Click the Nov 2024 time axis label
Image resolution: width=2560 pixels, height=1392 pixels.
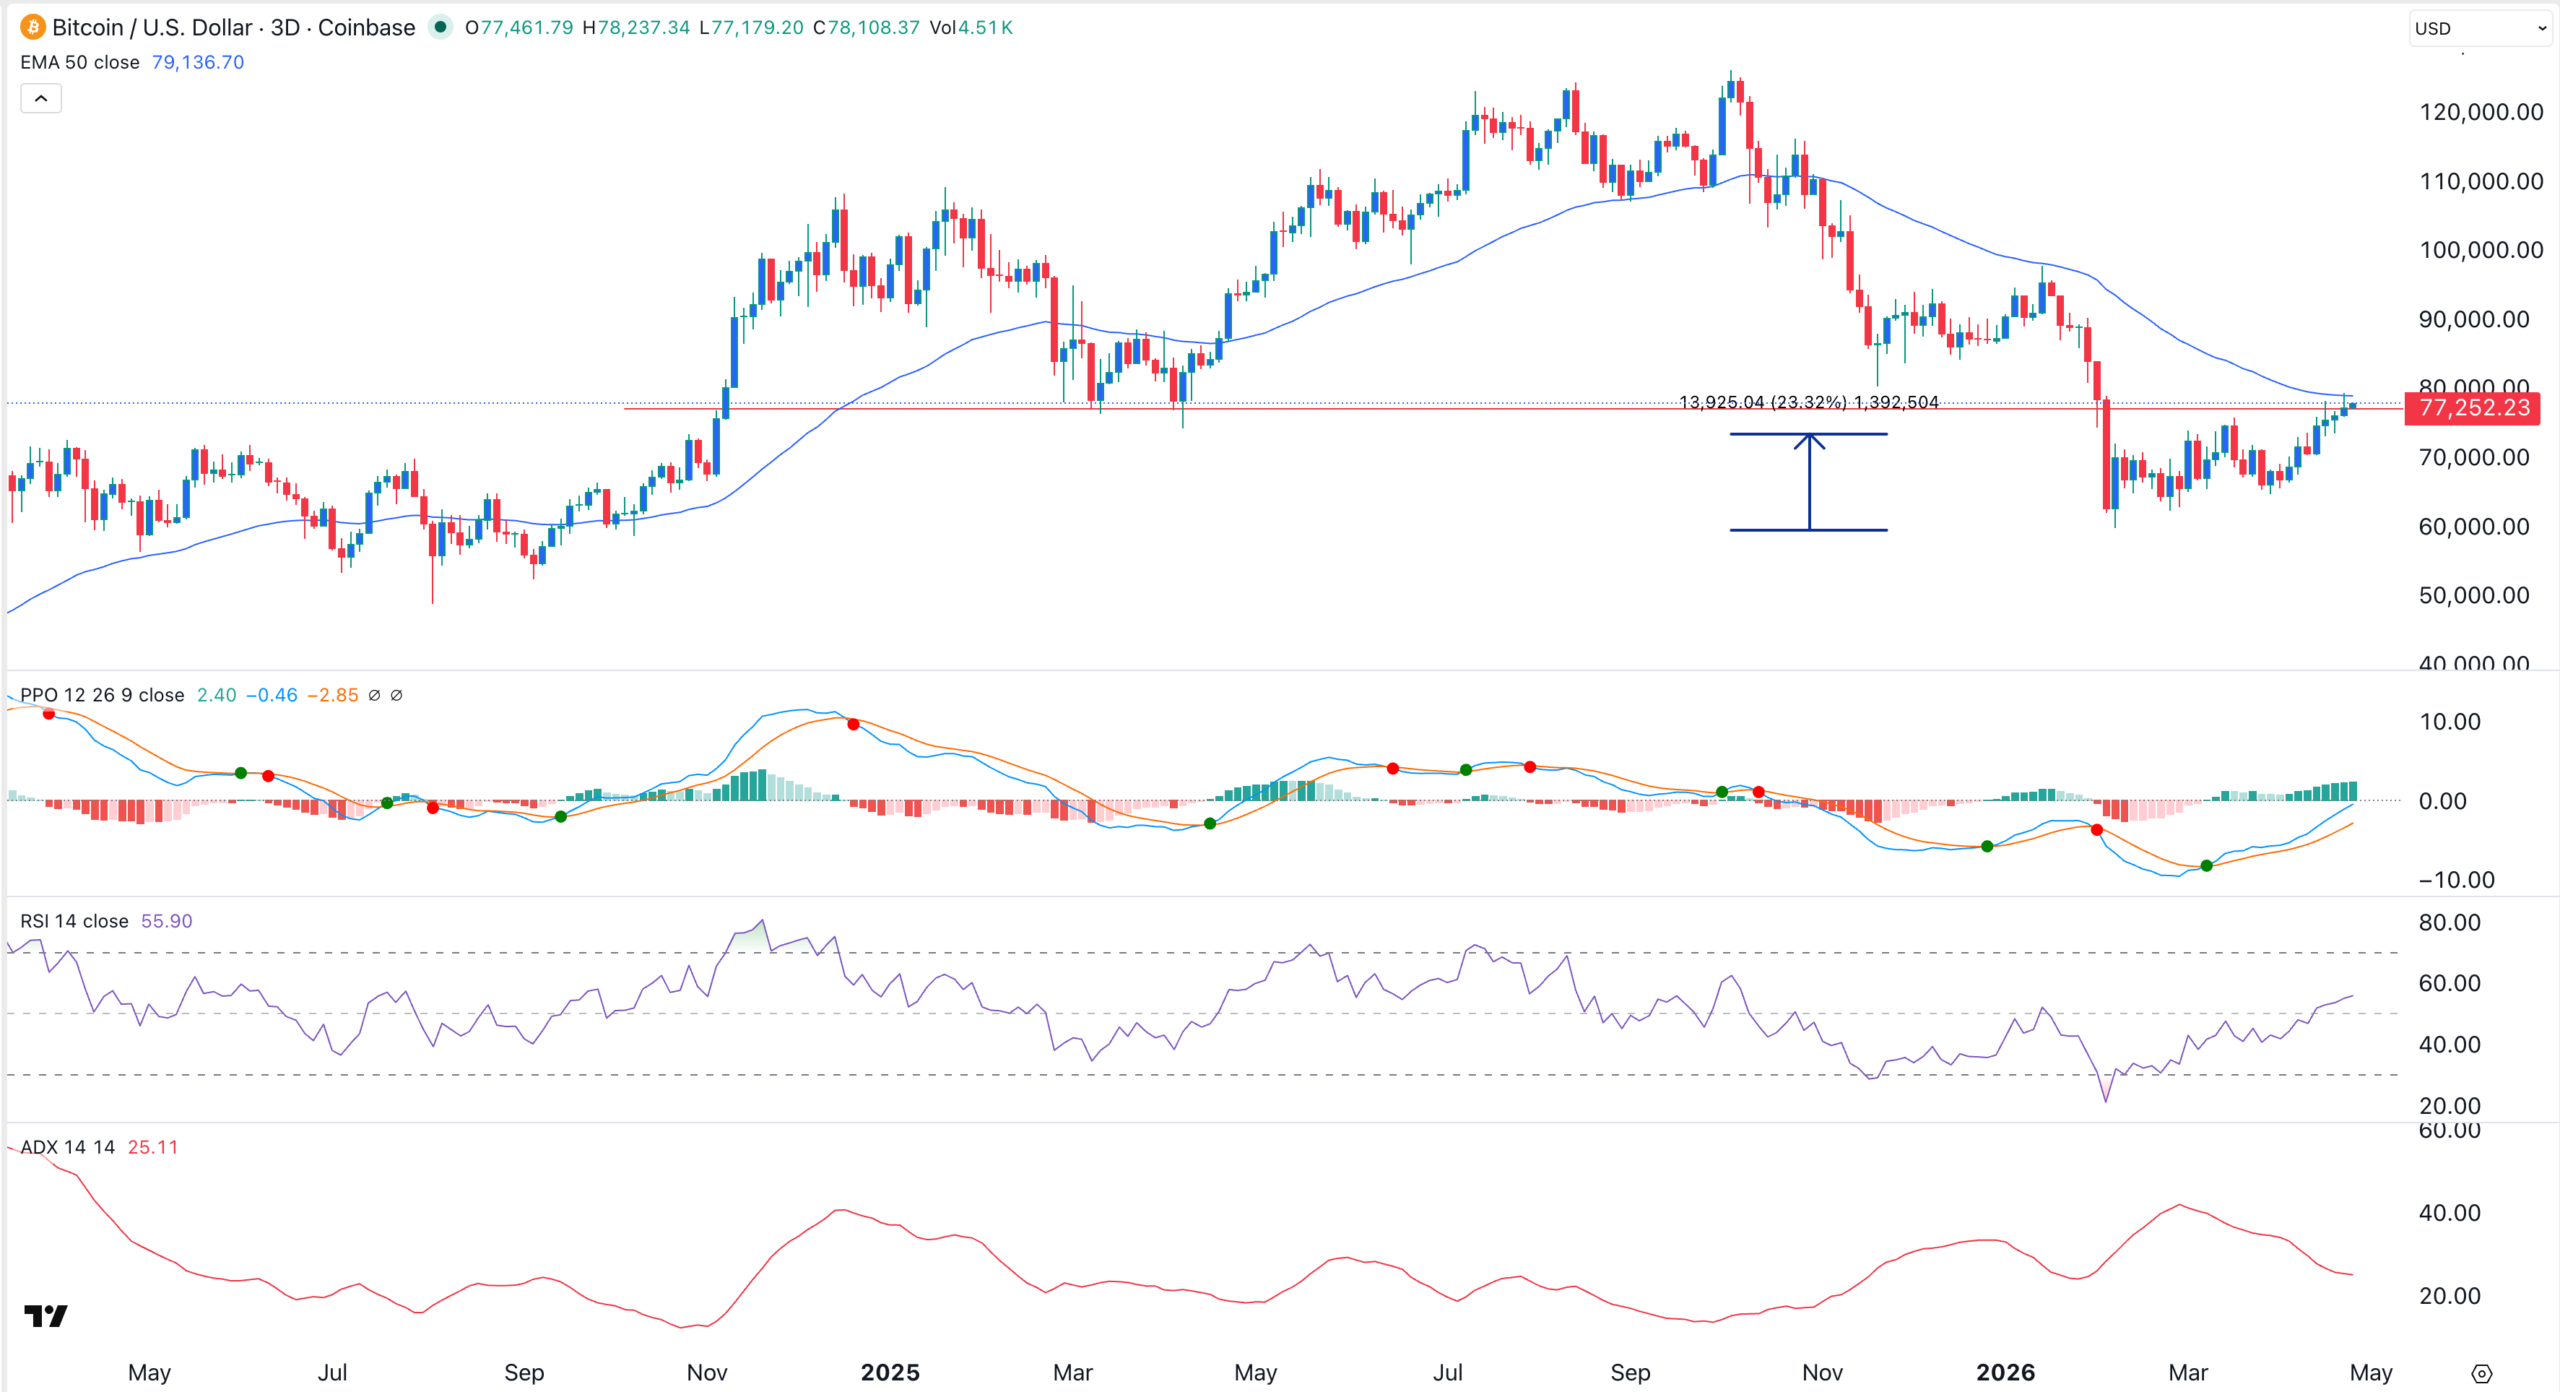[x=707, y=1373]
